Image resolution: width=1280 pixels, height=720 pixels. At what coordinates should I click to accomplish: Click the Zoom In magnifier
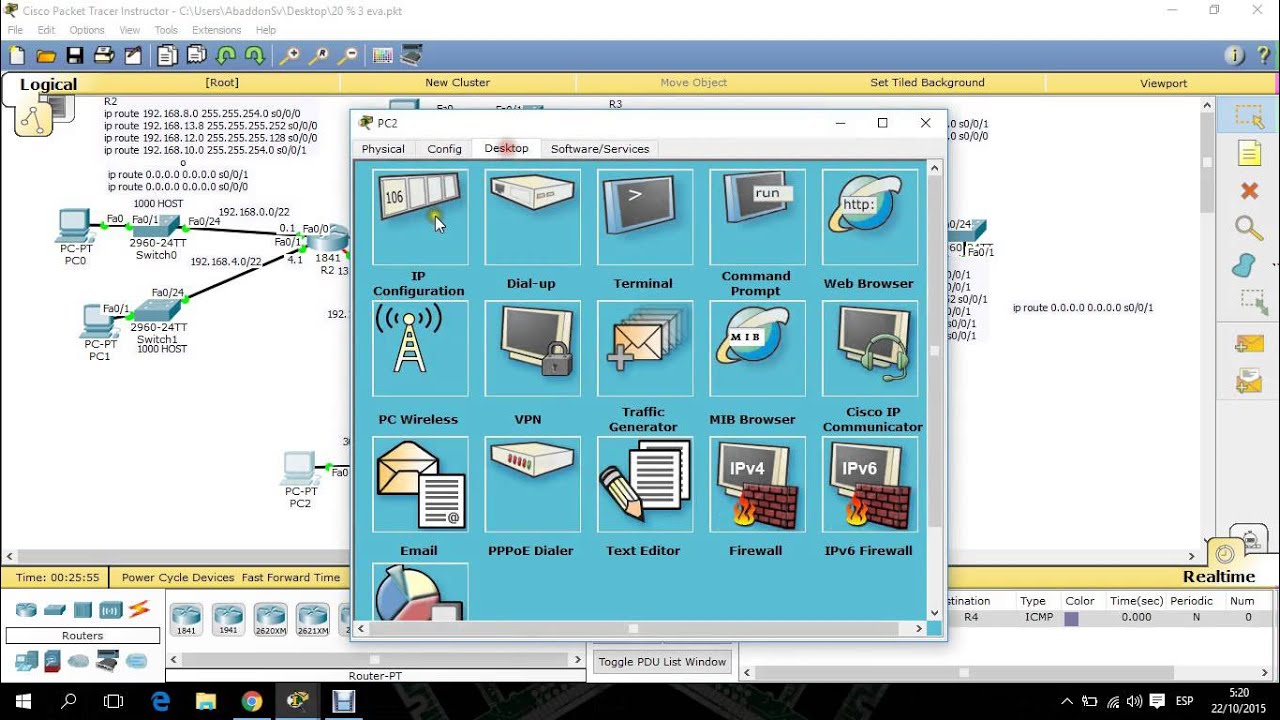click(289, 56)
